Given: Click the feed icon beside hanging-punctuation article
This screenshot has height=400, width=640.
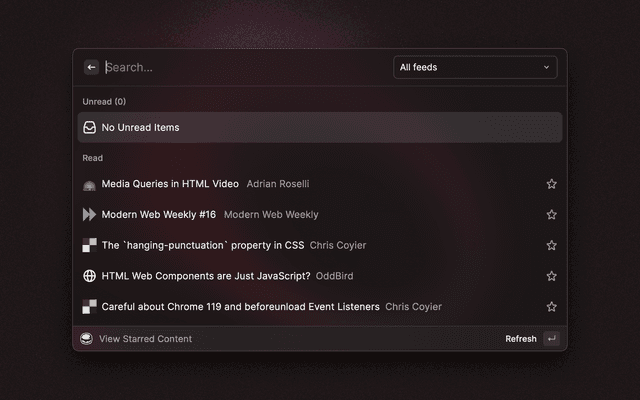Looking at the screenshot, I should 89,245.
